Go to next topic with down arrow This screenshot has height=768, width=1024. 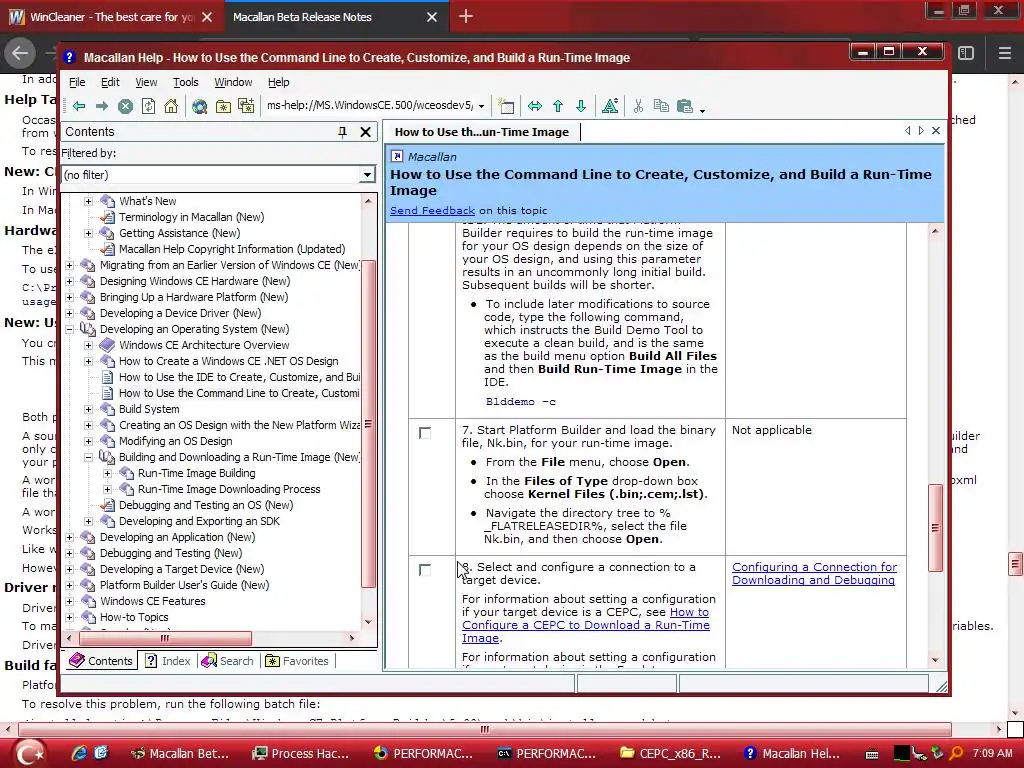point(581,106)
